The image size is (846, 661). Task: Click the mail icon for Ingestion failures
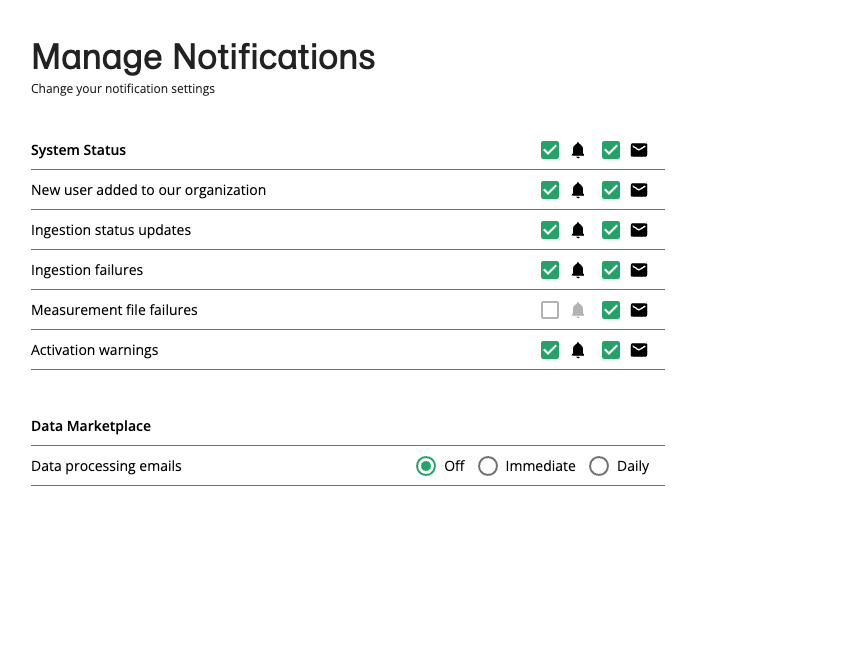pyautogui.click(x=639, y=269)
